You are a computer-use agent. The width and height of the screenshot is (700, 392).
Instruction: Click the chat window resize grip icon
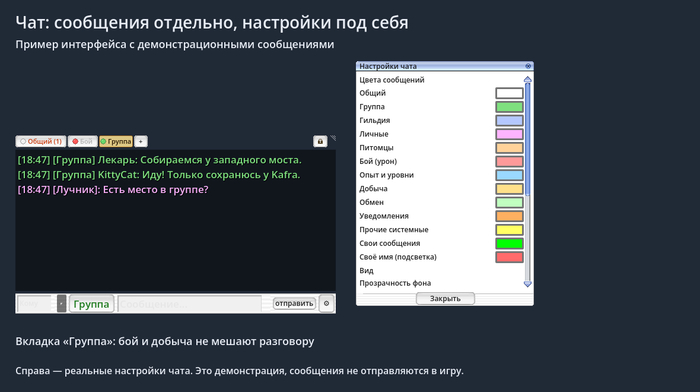point(333,138)
